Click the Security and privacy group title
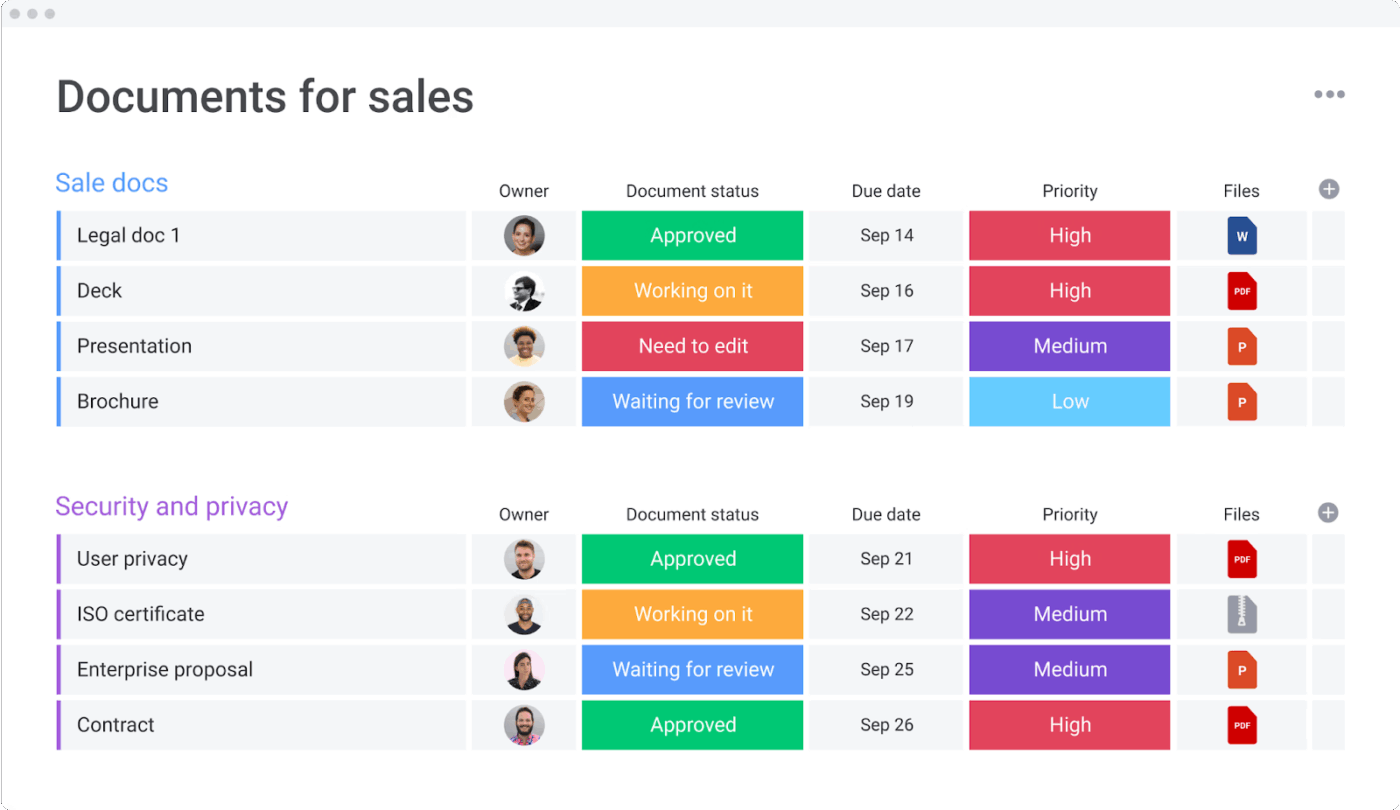Viewport: 1400px width, 810px height. point(172,506)
